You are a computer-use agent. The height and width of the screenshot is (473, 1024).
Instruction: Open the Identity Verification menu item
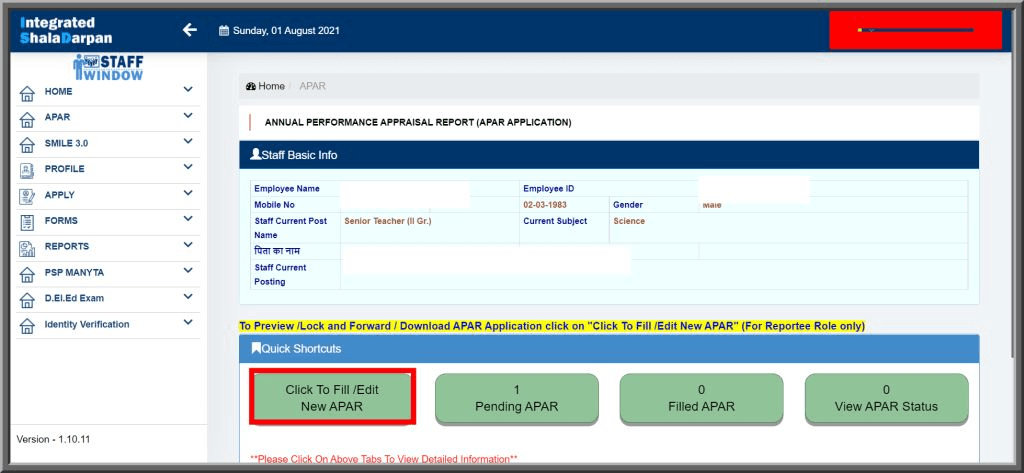click(x=86, y=324)
